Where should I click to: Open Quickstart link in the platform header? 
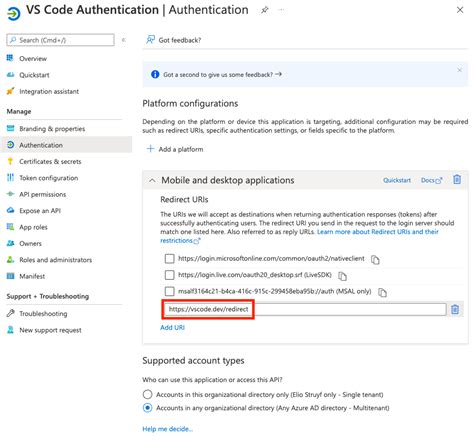[397, 180]
